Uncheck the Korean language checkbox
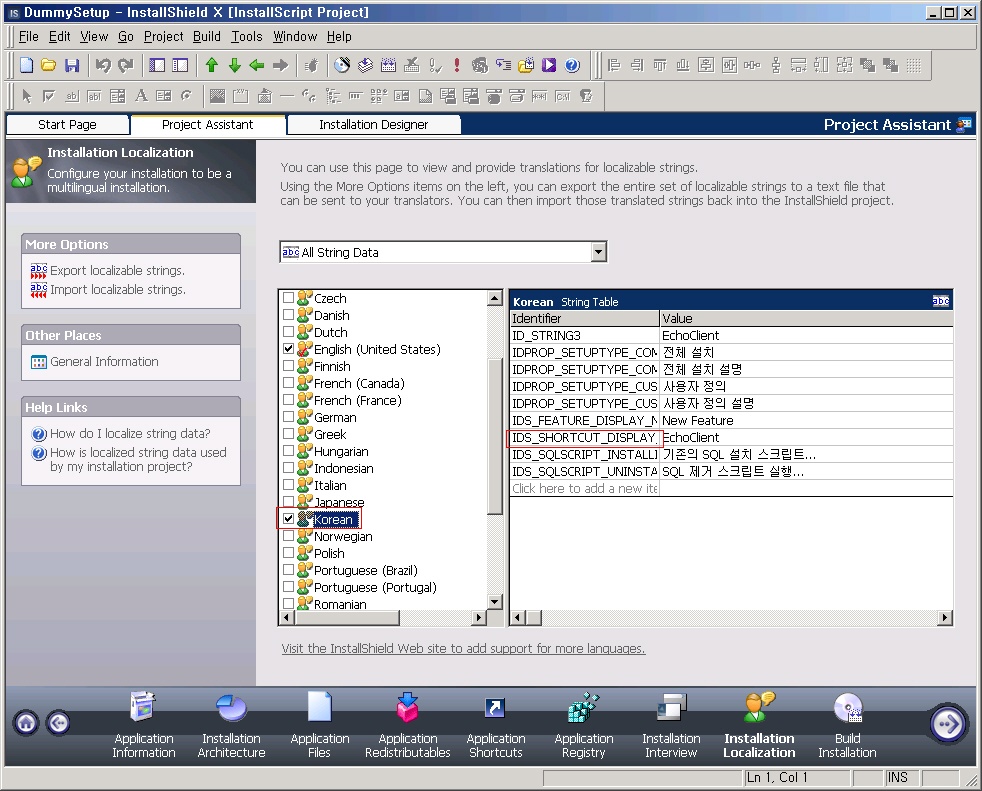 tap(289, 519)
